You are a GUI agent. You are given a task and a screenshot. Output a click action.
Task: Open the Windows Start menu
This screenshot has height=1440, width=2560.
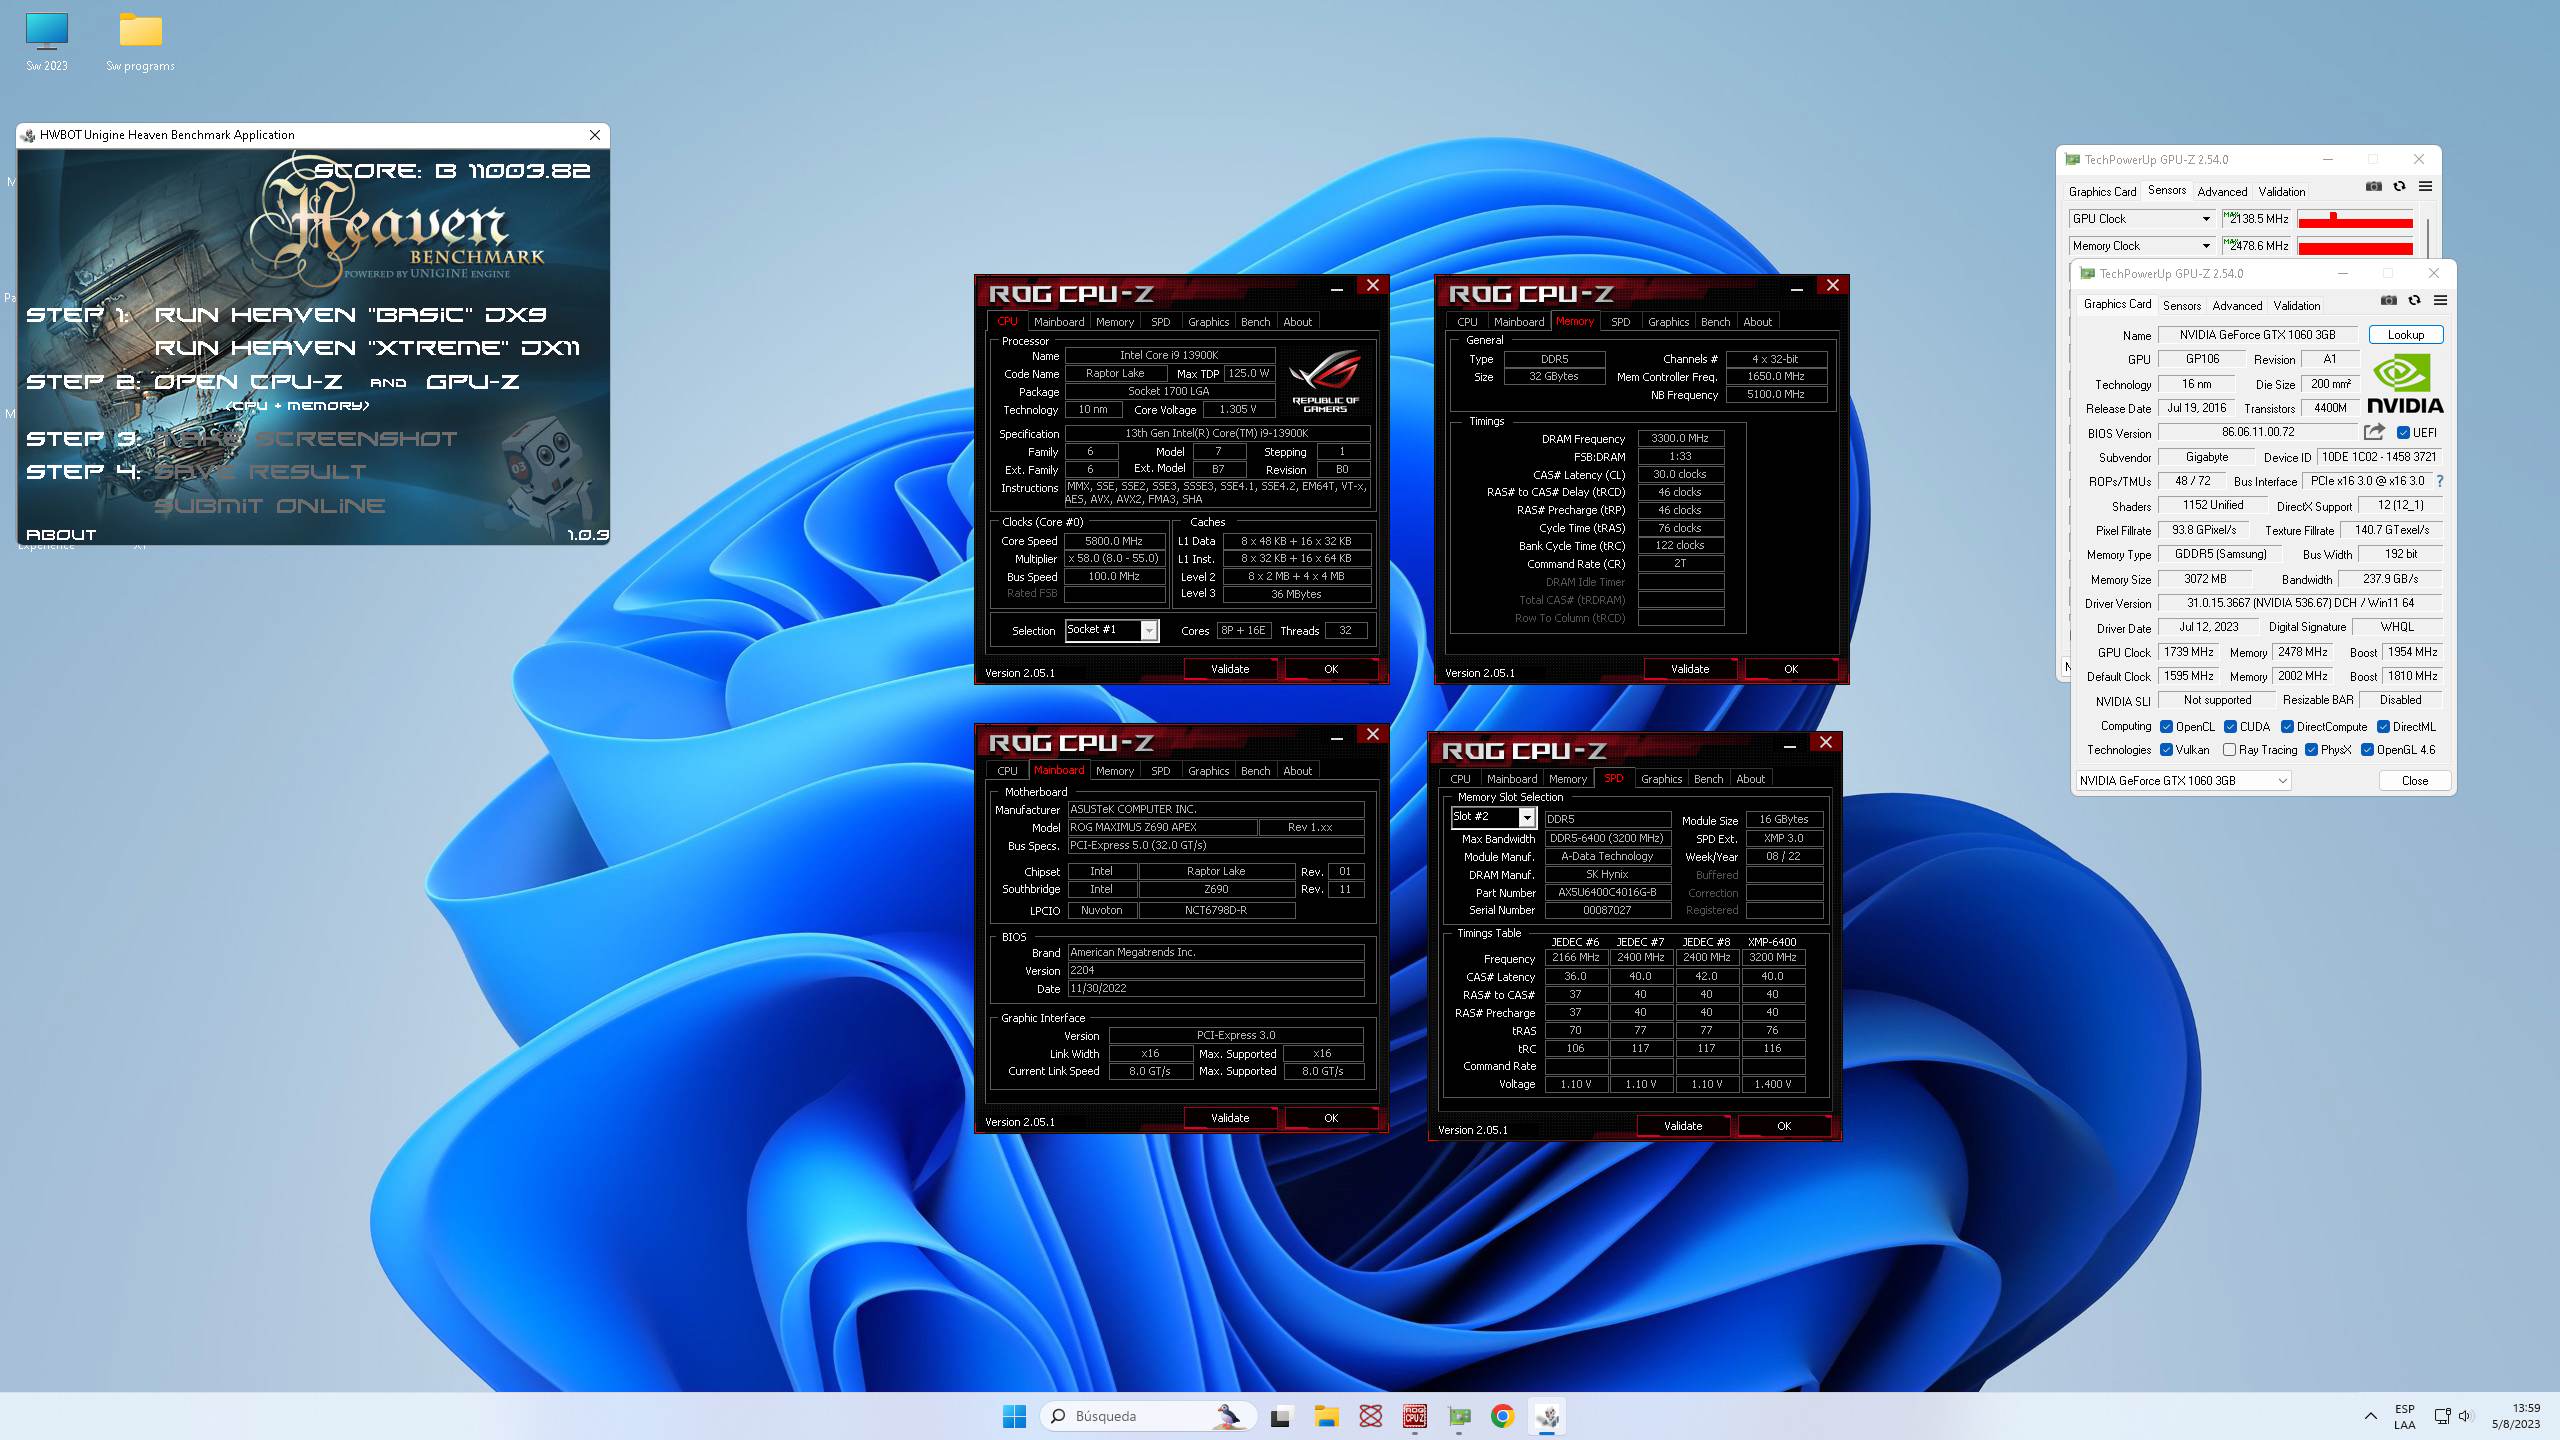pyautogui.click(x=1014, y=1416)
